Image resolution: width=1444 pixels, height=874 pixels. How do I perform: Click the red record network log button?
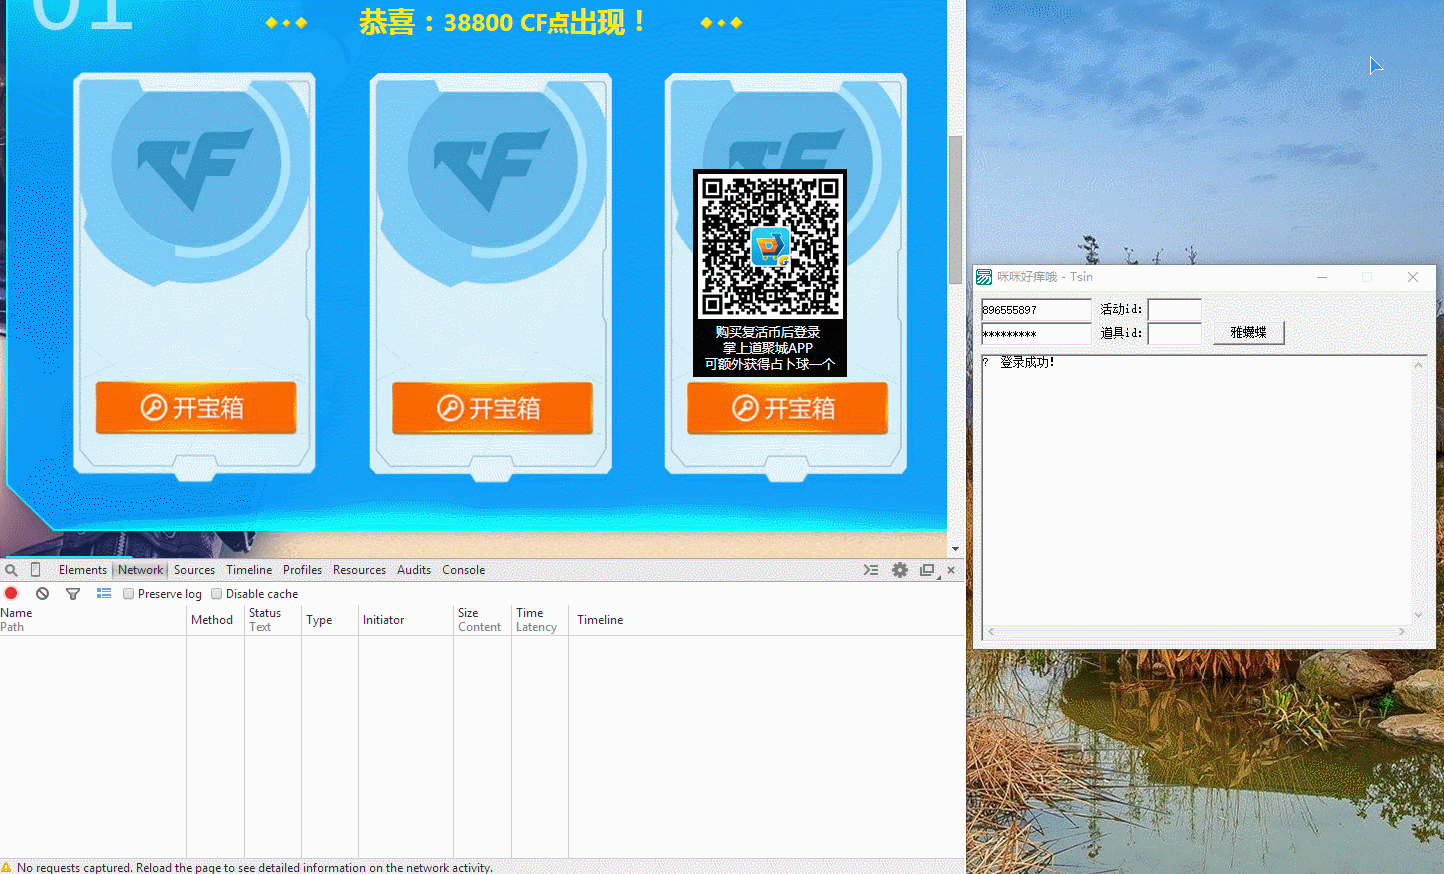point(11,594)
